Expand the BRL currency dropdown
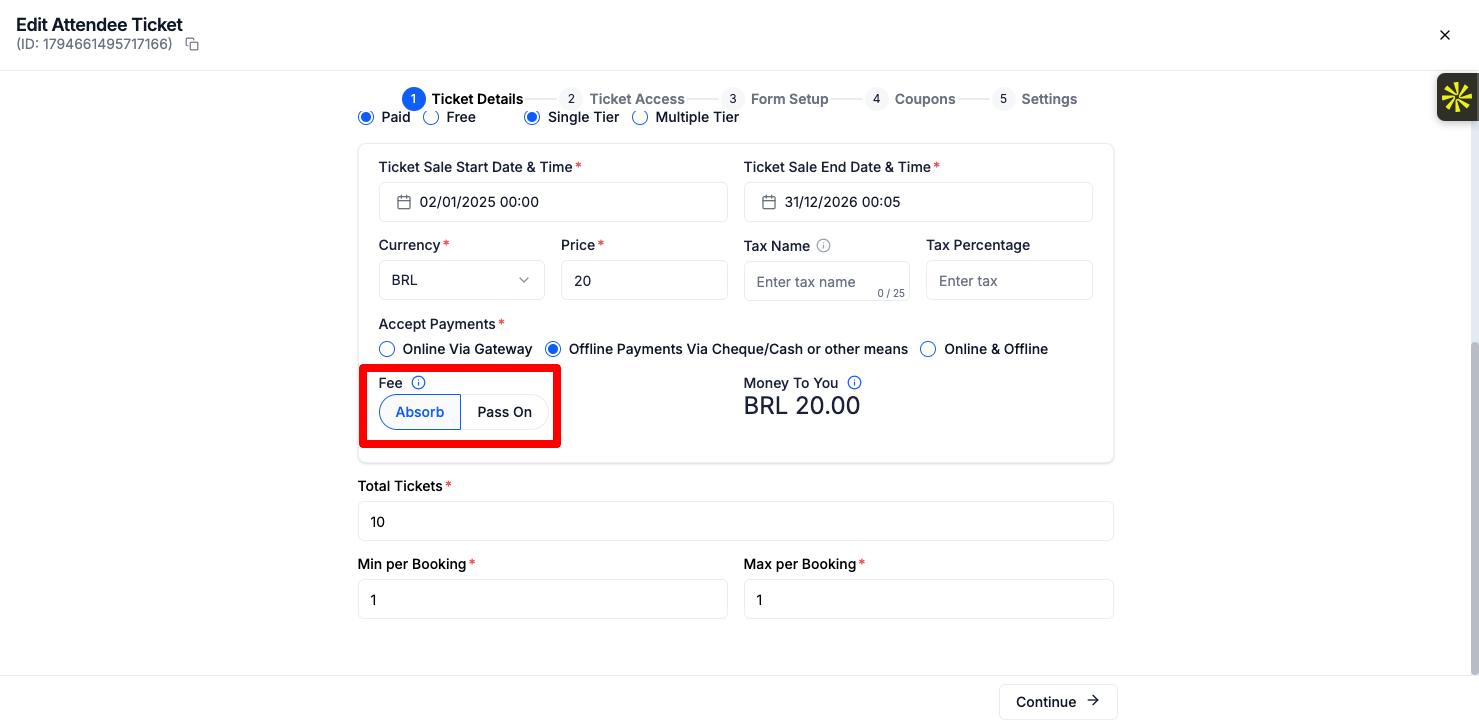Image resolution: width=1479 pixels, height=728 pixels. [462, 280]
